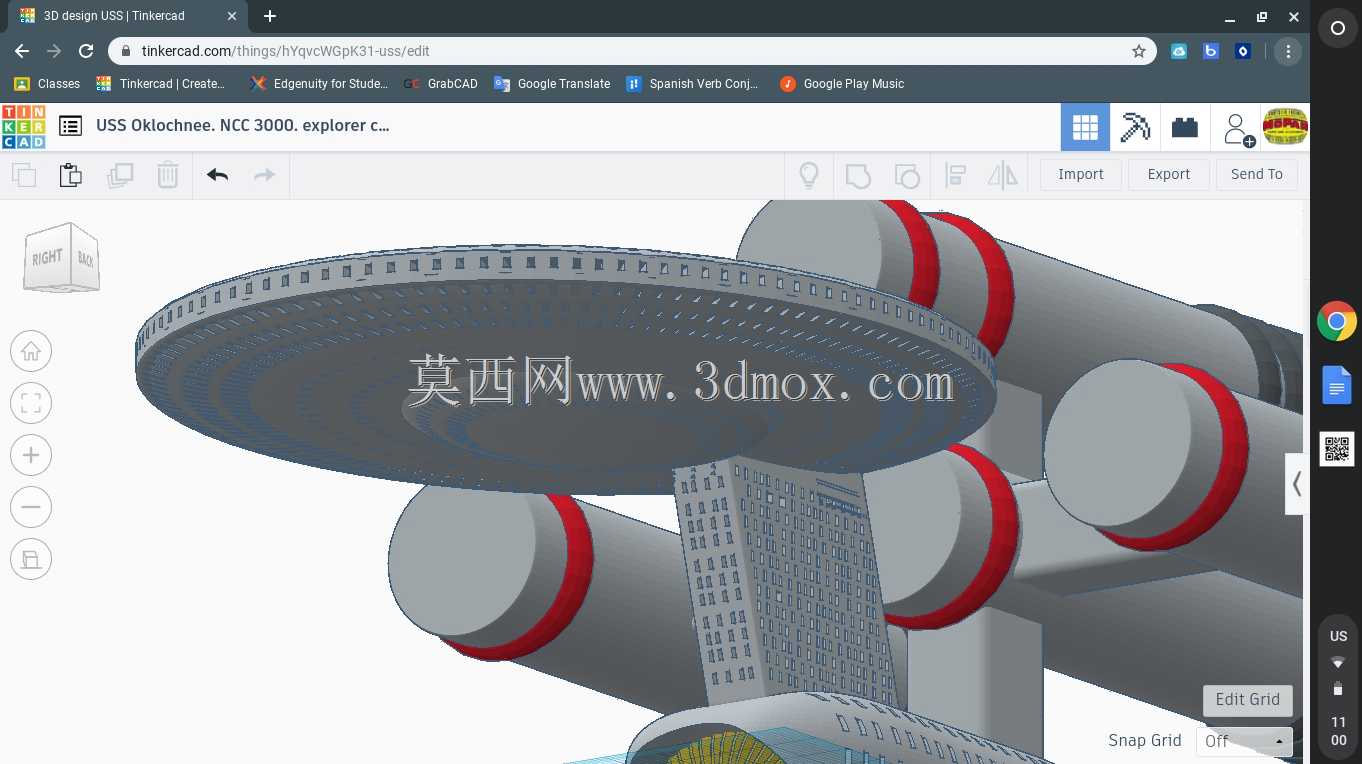Image resolution: width=1362 pixels, height=764 pixels.
Task: Click the Export button
Action: [1169, 174]
